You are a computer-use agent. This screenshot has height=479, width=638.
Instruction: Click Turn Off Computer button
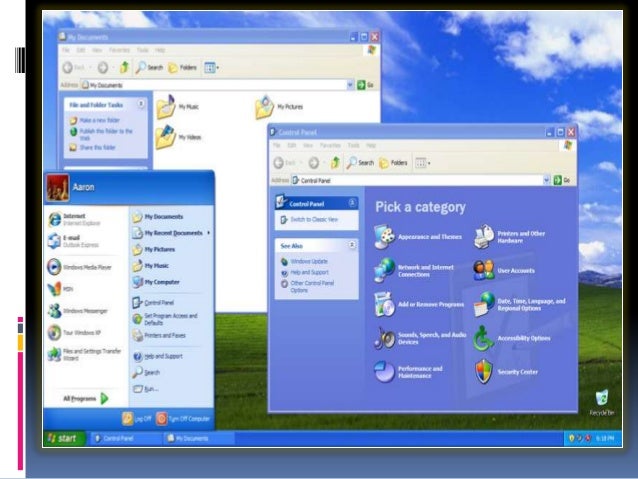[183, 418]
